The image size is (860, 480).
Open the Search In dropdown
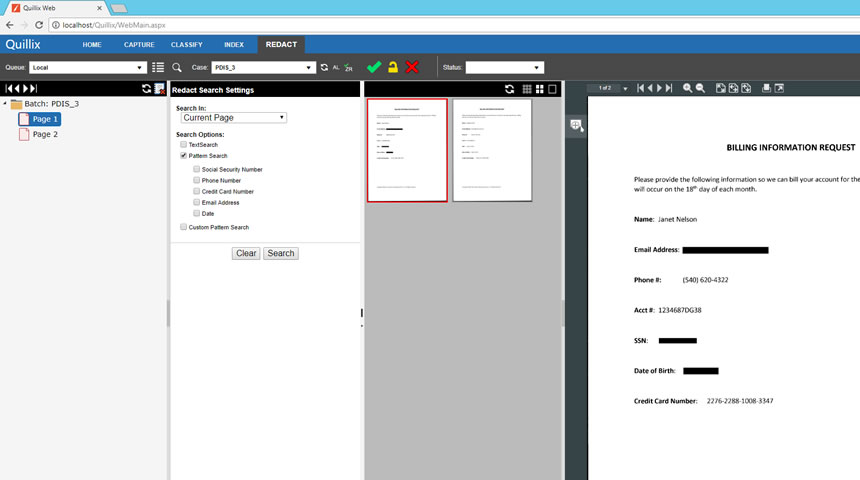coord(233,118)
